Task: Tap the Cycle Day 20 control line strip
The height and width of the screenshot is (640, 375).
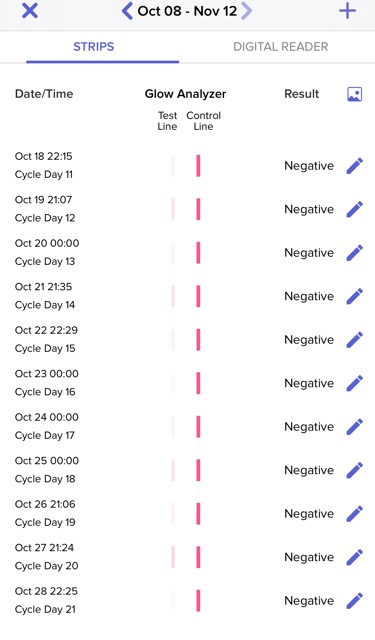Action: tap(198, 557)
